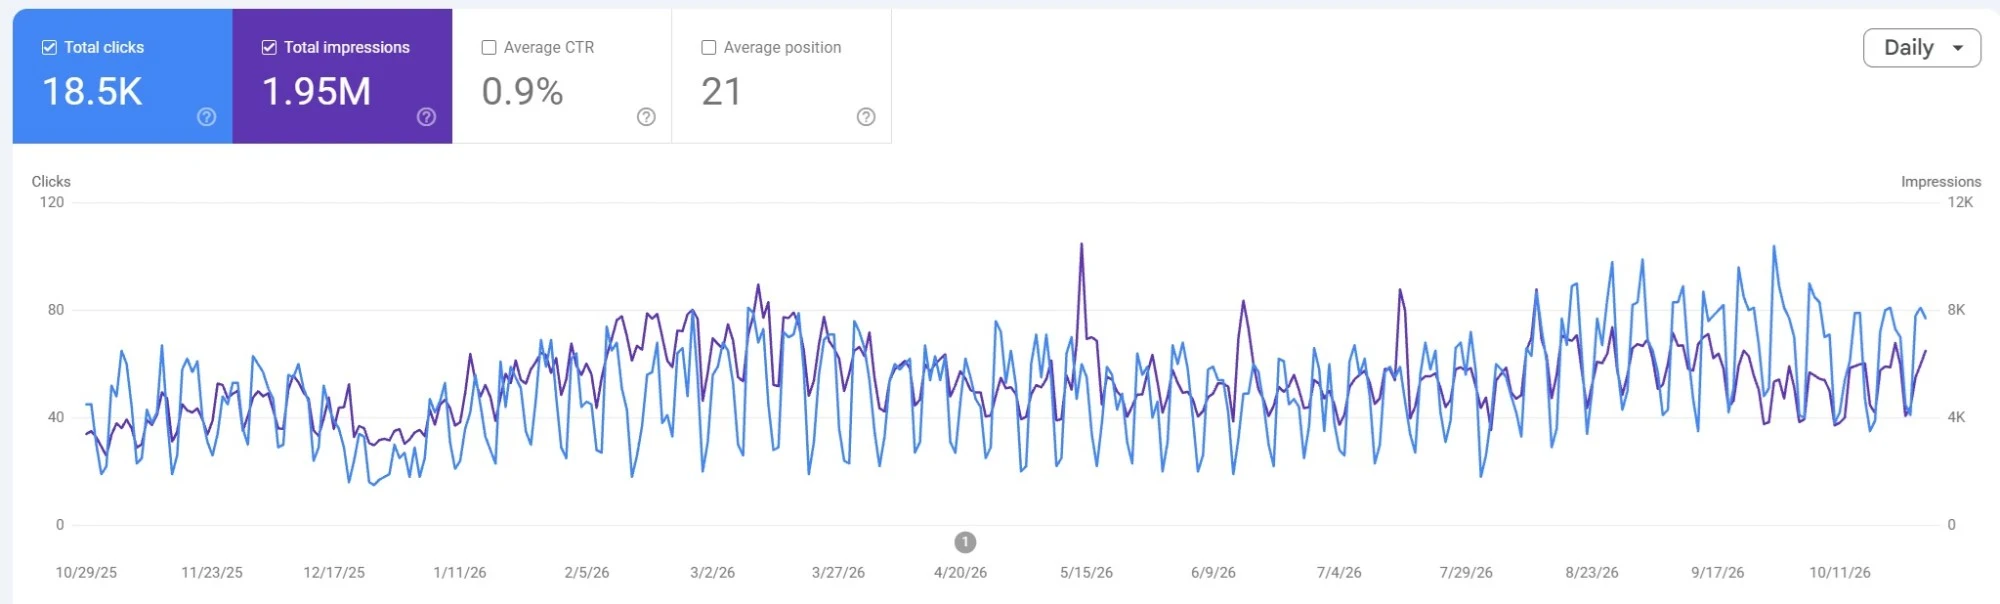Uncheck the Total clicks checkbox

pos(49,47)
